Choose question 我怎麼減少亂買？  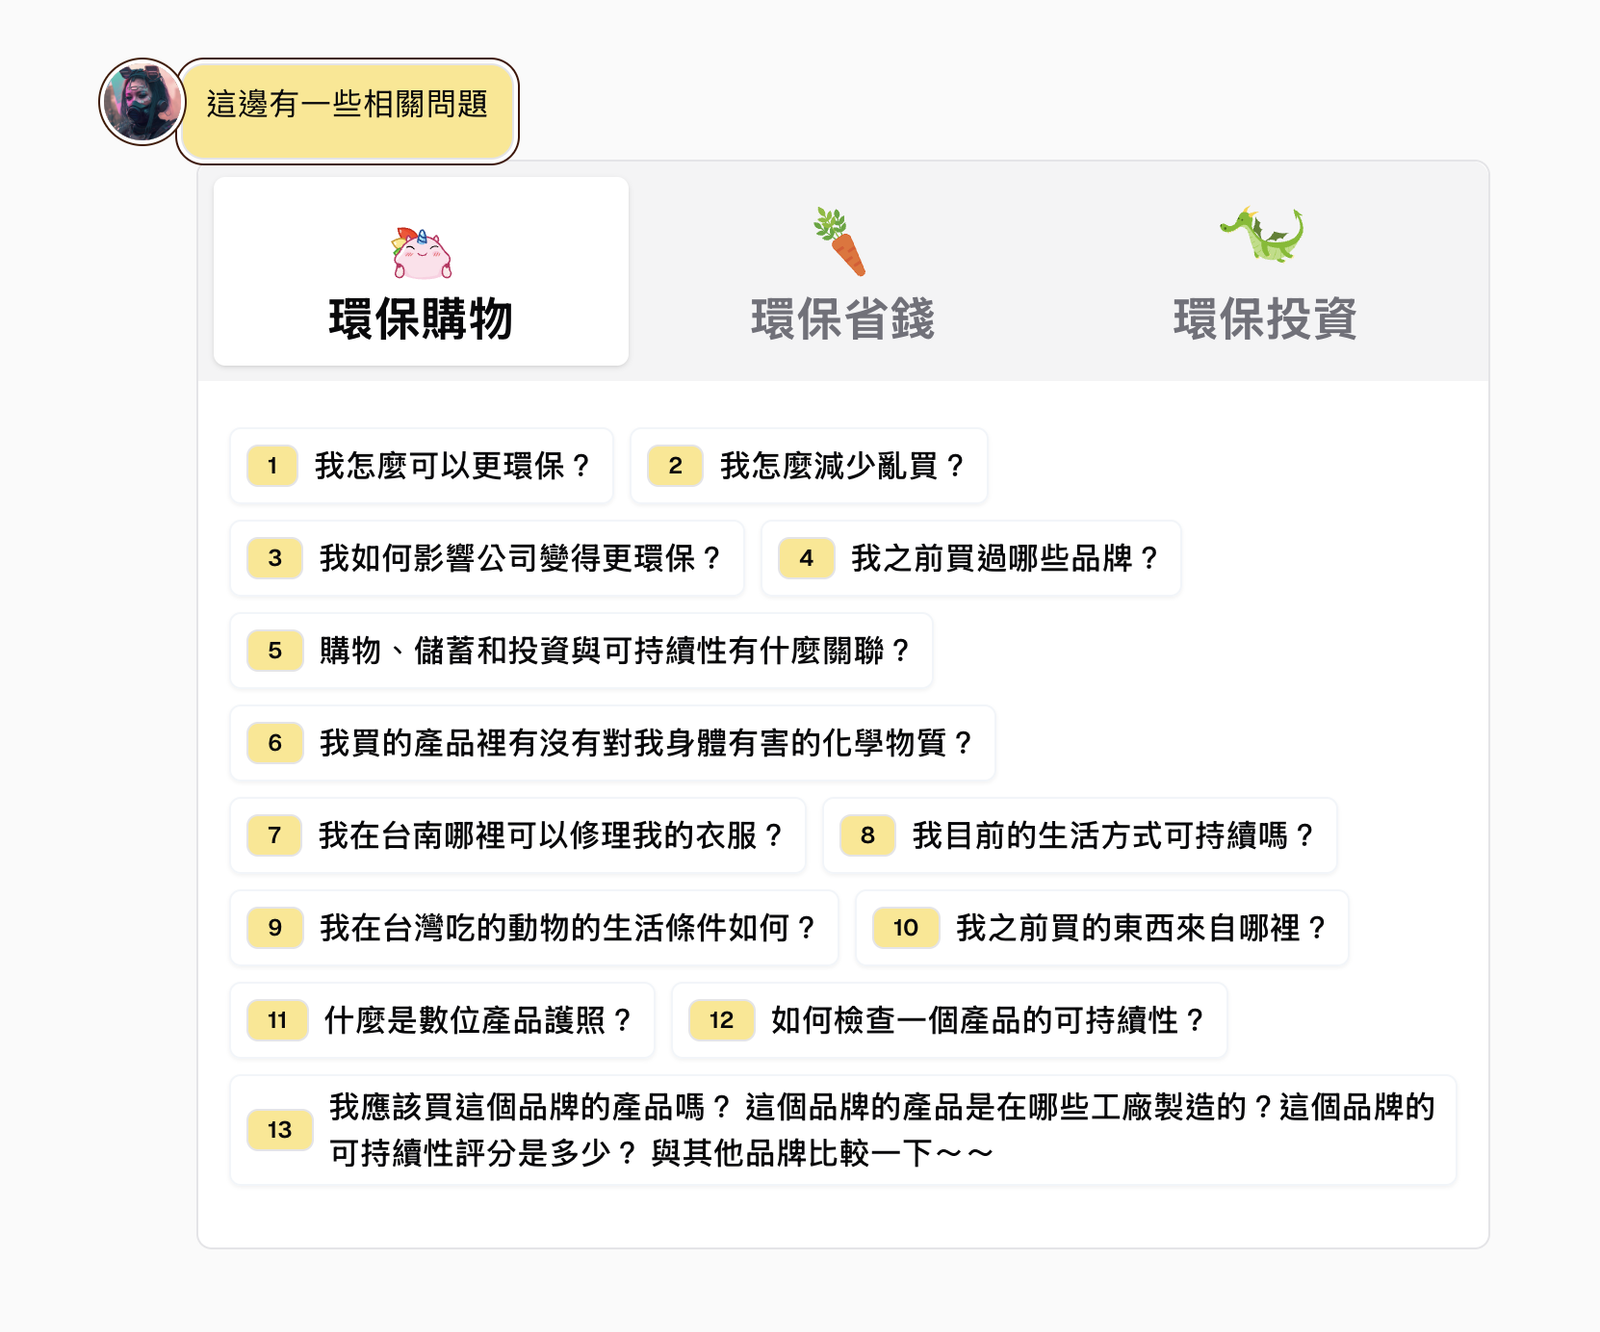[809, 466]
